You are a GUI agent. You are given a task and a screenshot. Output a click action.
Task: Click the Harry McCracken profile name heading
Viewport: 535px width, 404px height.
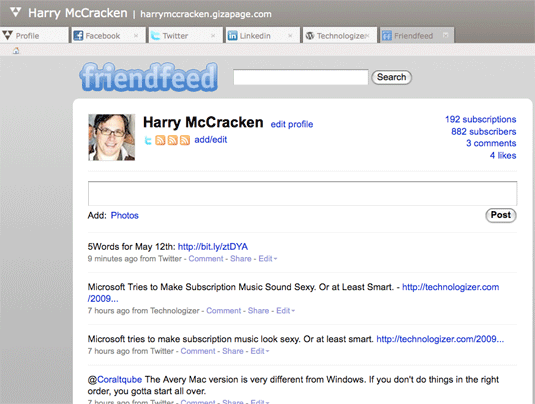[x=203, y=122]
